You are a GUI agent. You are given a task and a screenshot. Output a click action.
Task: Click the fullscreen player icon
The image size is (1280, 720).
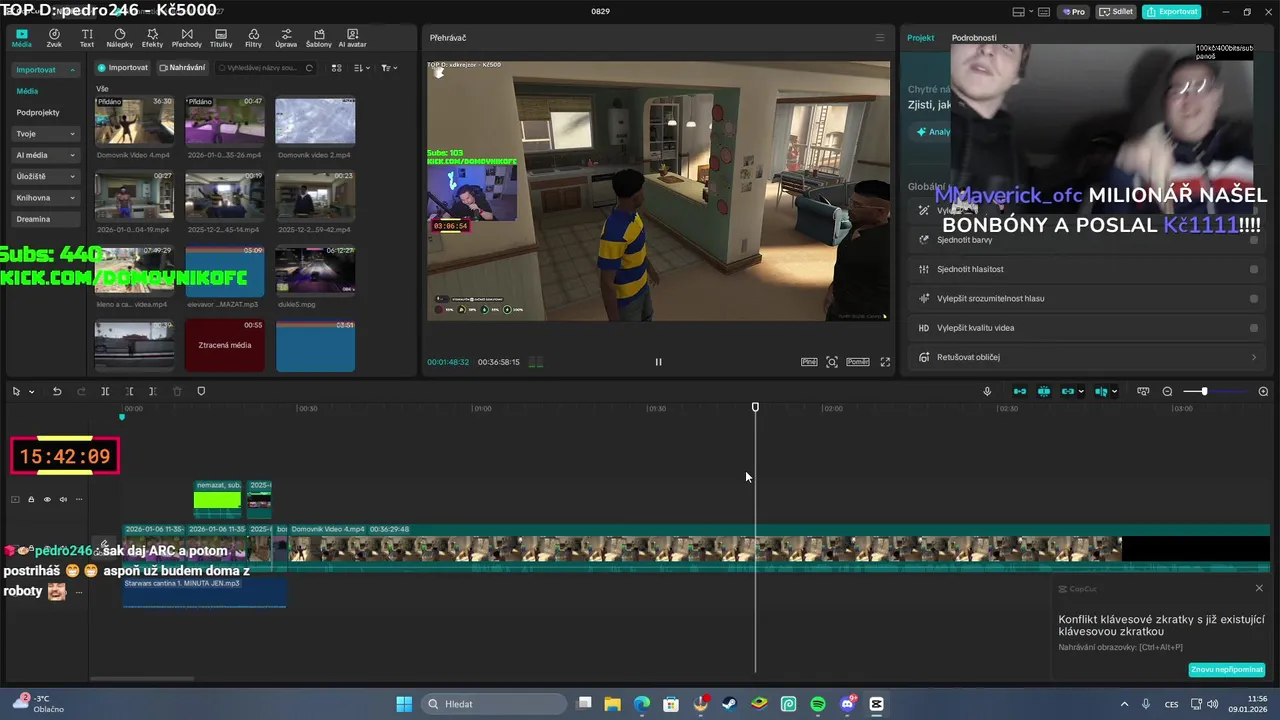point(885,362)
